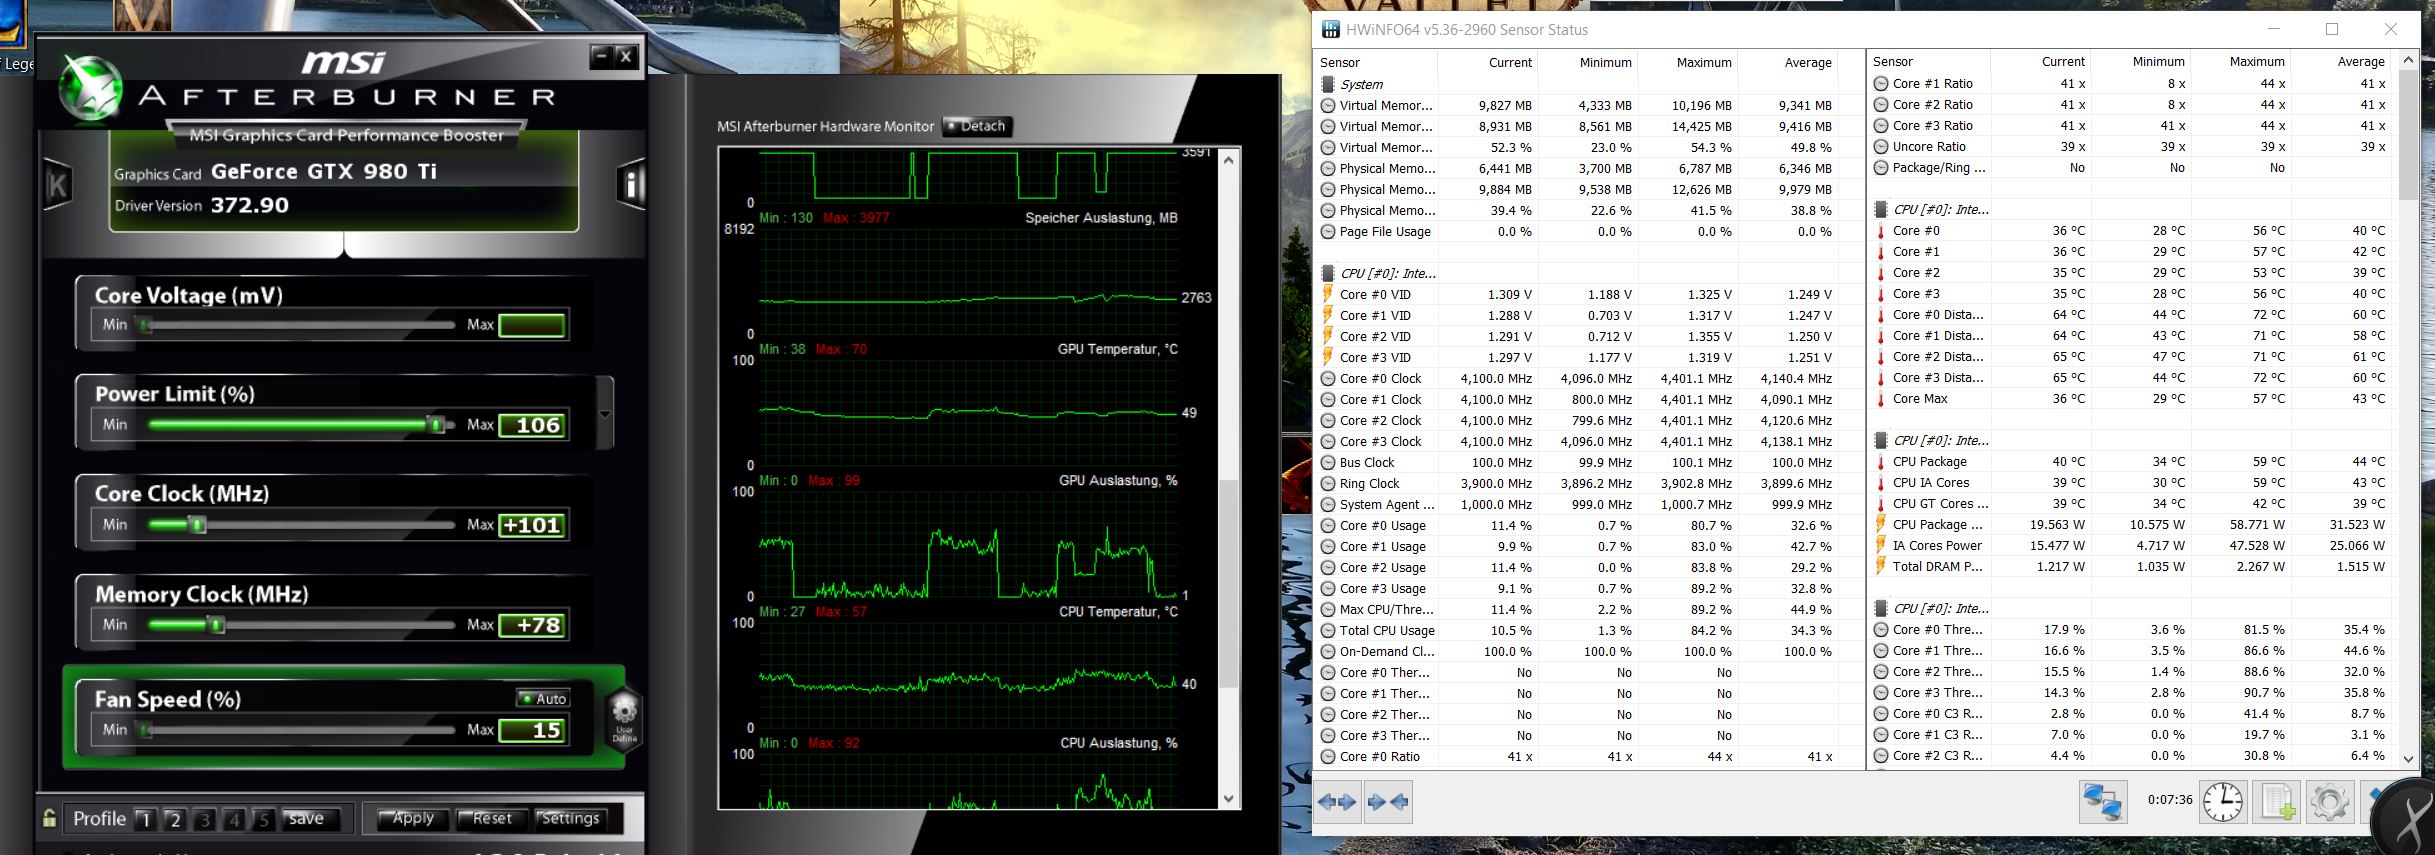Image resolution: width=2435 pixels, height=855 pixels.
Task: Click the GPU Temperatur graph in monitor
Action: tap(968, 412)
